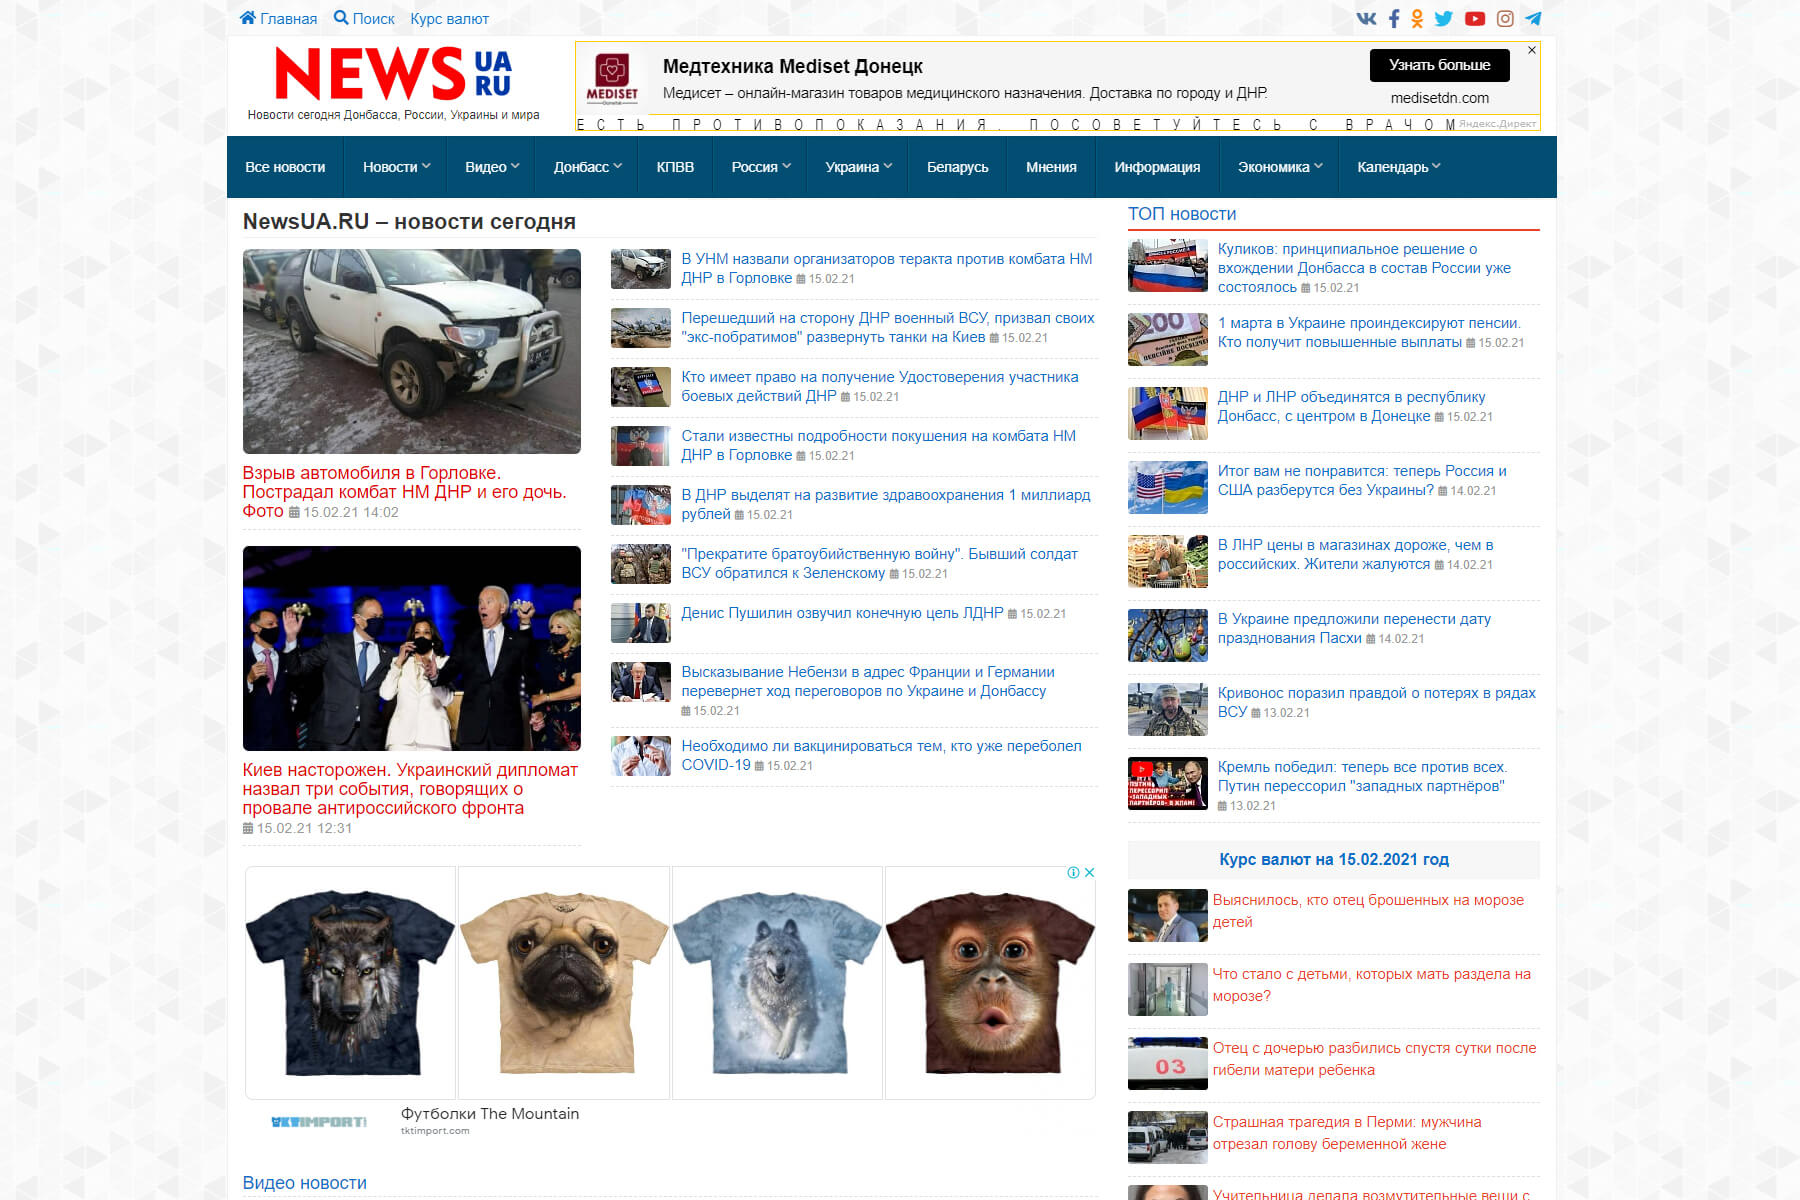Open Кремль победил Putin thumbnail
This screenshot has height=1200, width=1800.
coord(1168,783)
